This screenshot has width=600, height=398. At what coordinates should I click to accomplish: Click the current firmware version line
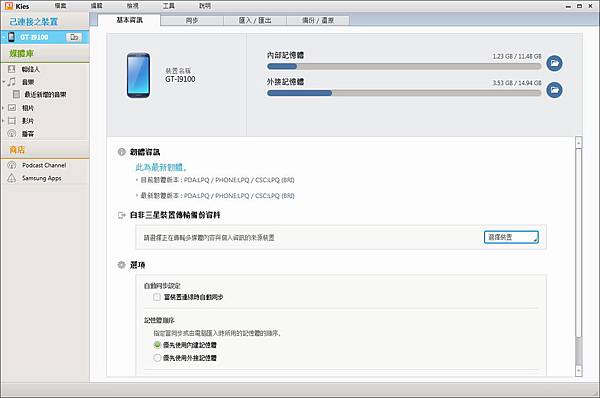[217, 180]
